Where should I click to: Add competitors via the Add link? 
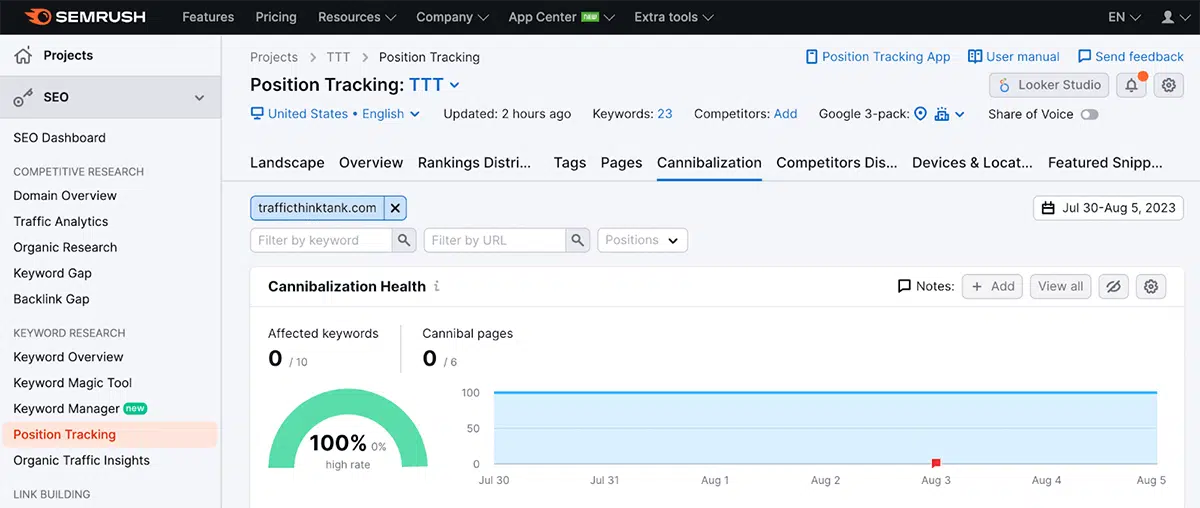click(786, 114)
